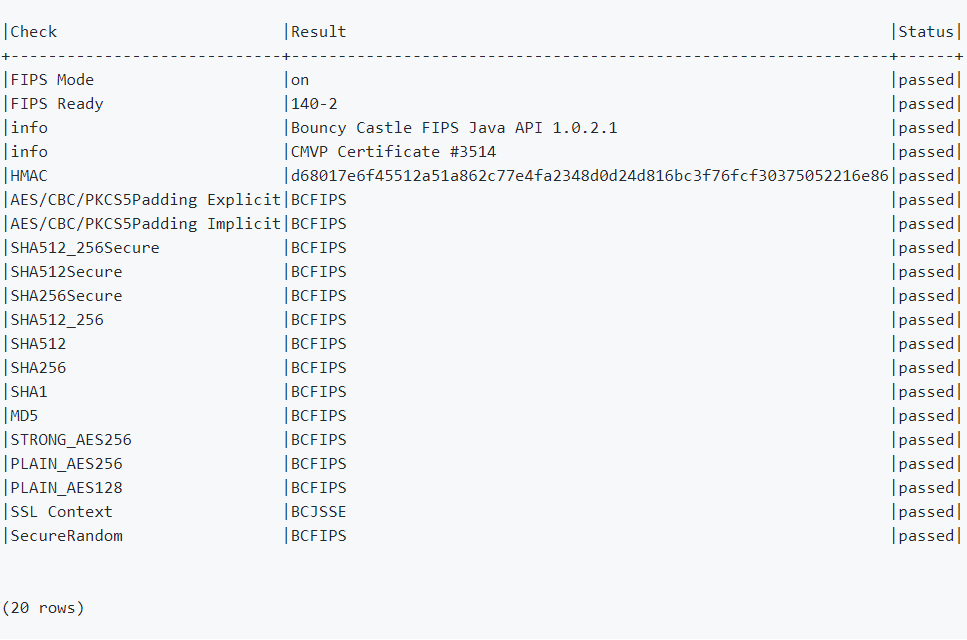Click the passed status for SecureRandom

coord(926,536)
